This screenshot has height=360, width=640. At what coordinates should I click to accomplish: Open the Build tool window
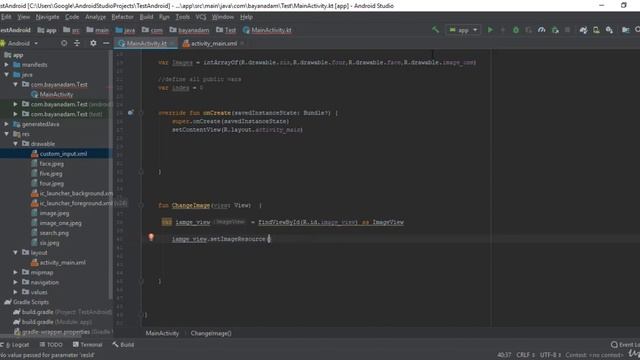[x=123, y=345]
